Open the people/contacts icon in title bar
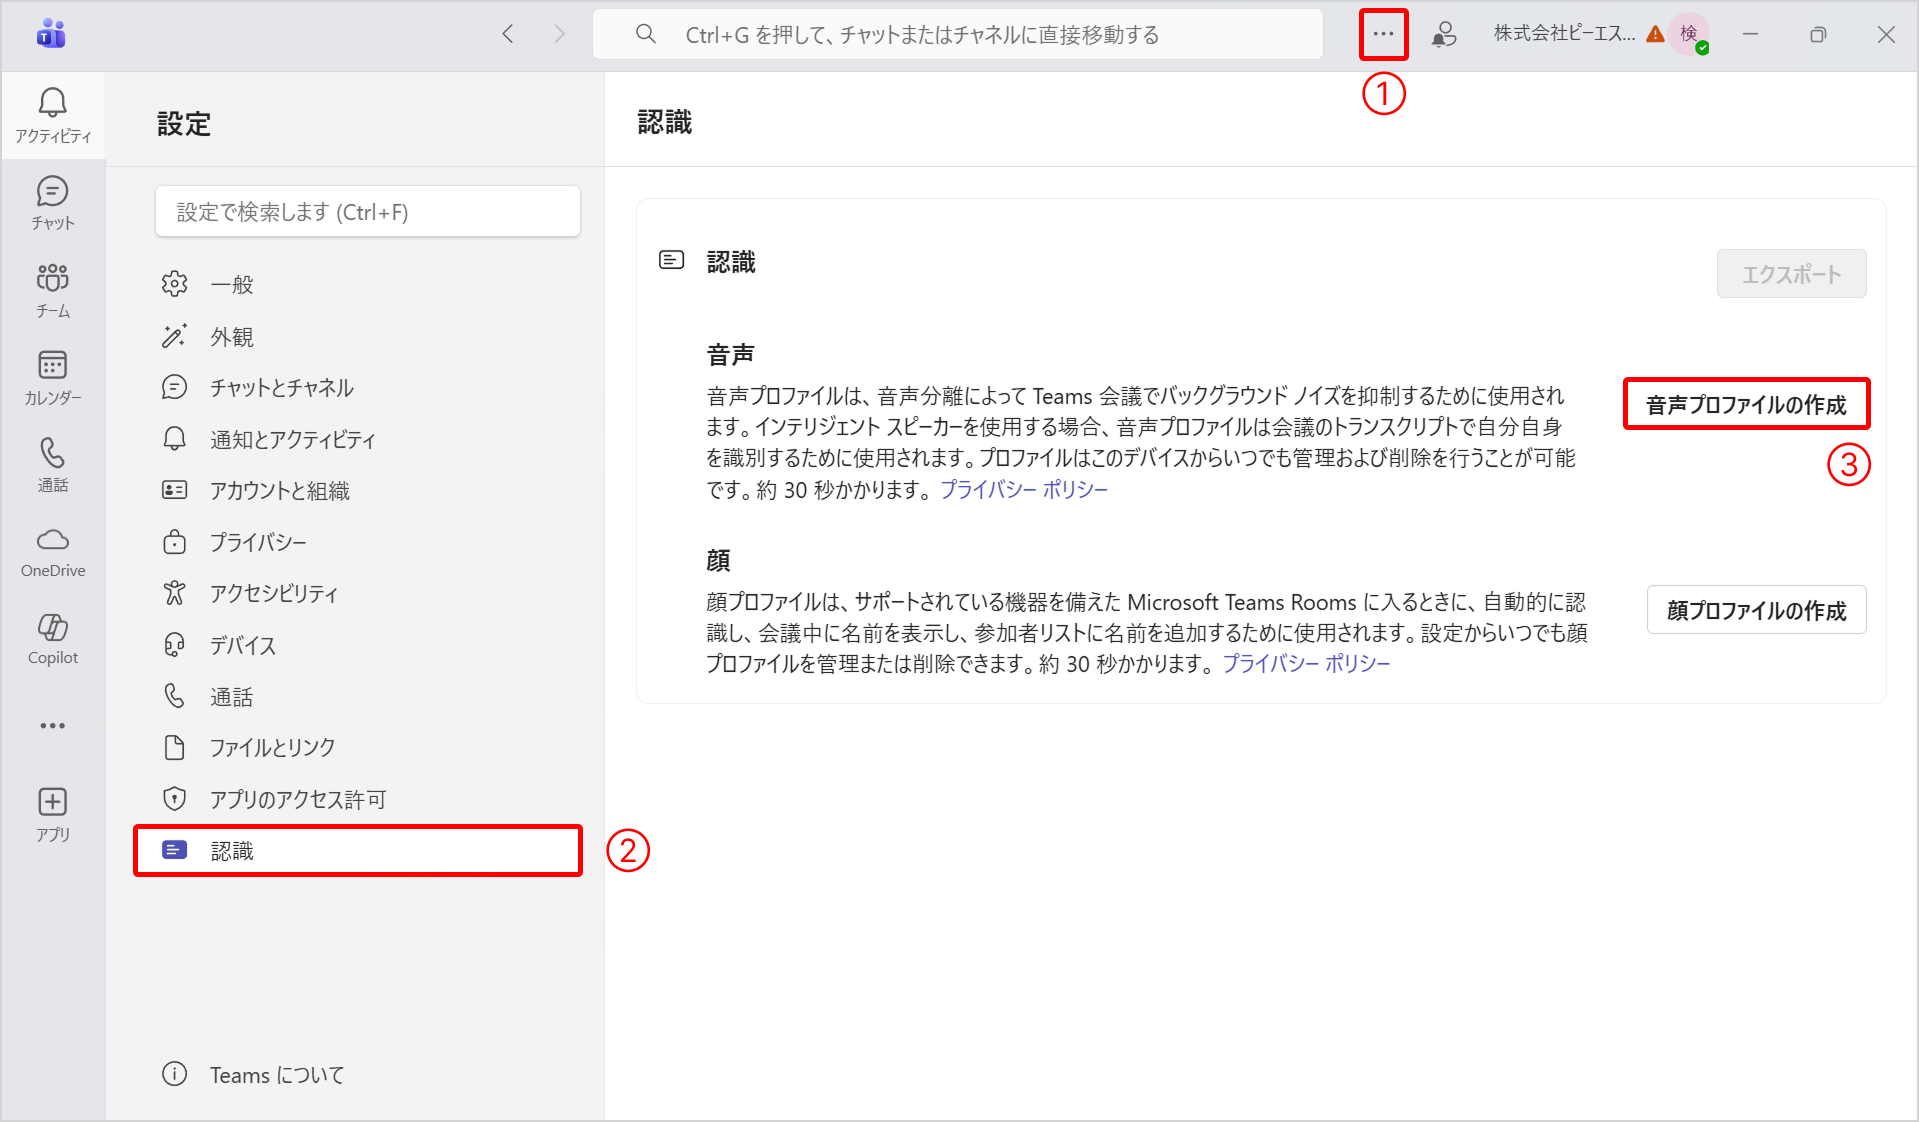This screenshot has width=1919, height=1122. [x=1443, y=35]
